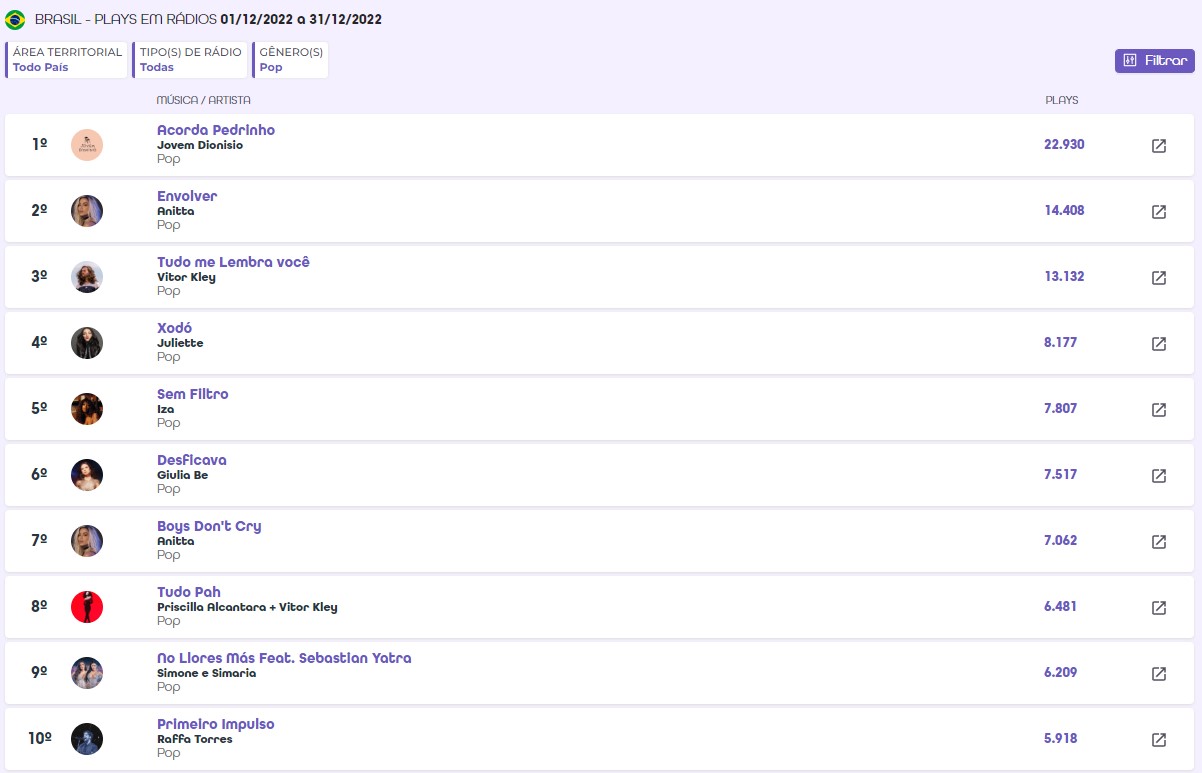1202x773 pixels.
Task: Open external link for Primeiro Impulso
Action: tap(1159, 740)
